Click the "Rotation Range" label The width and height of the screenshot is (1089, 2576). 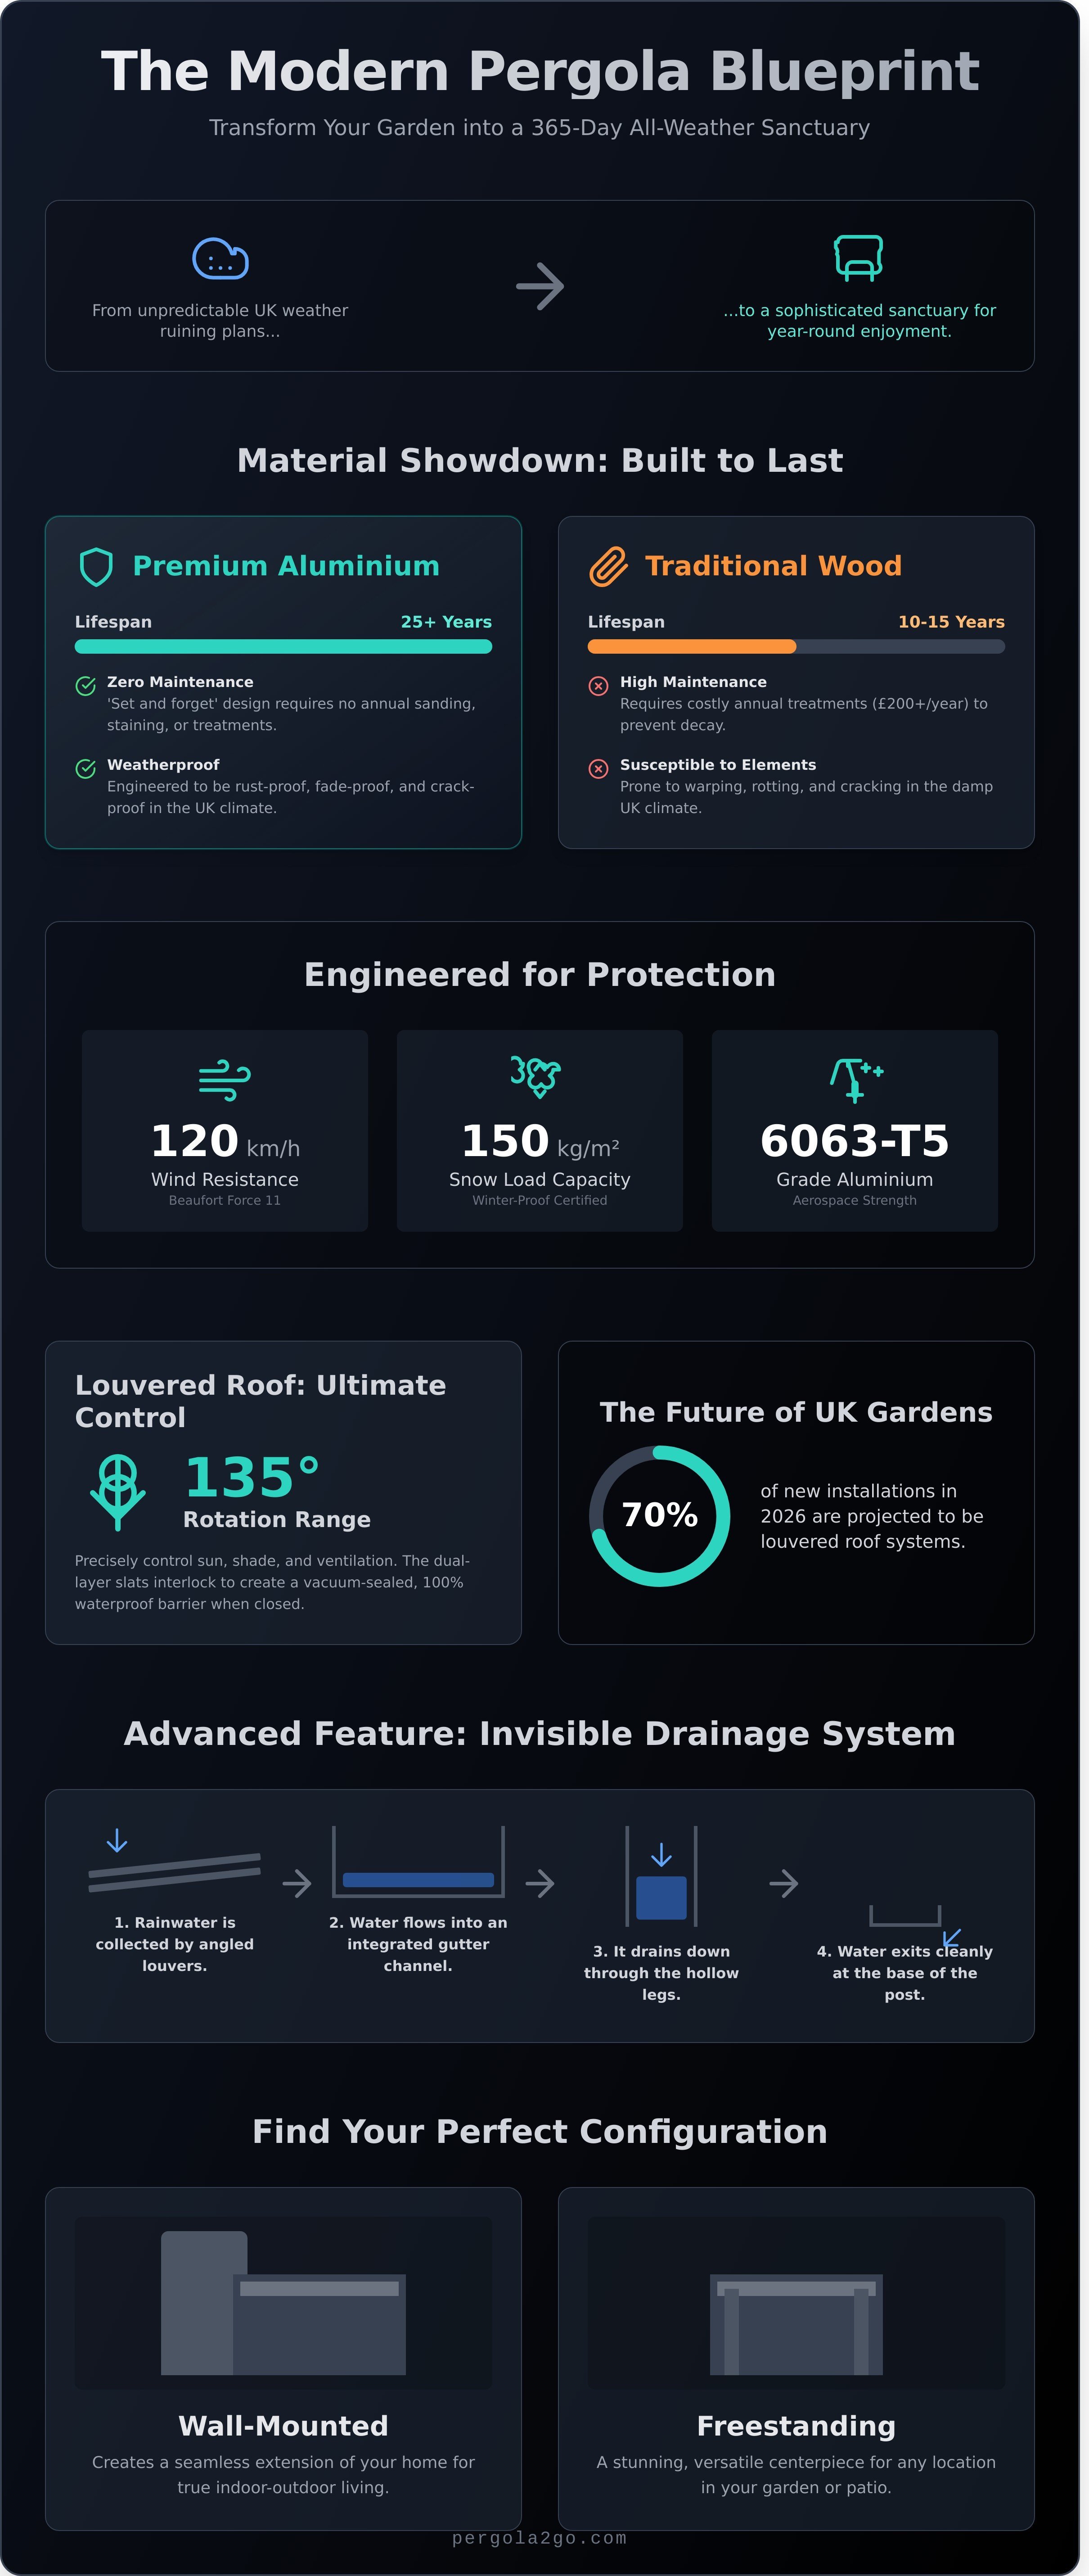pyautogui.click(x=277, y=1519)
